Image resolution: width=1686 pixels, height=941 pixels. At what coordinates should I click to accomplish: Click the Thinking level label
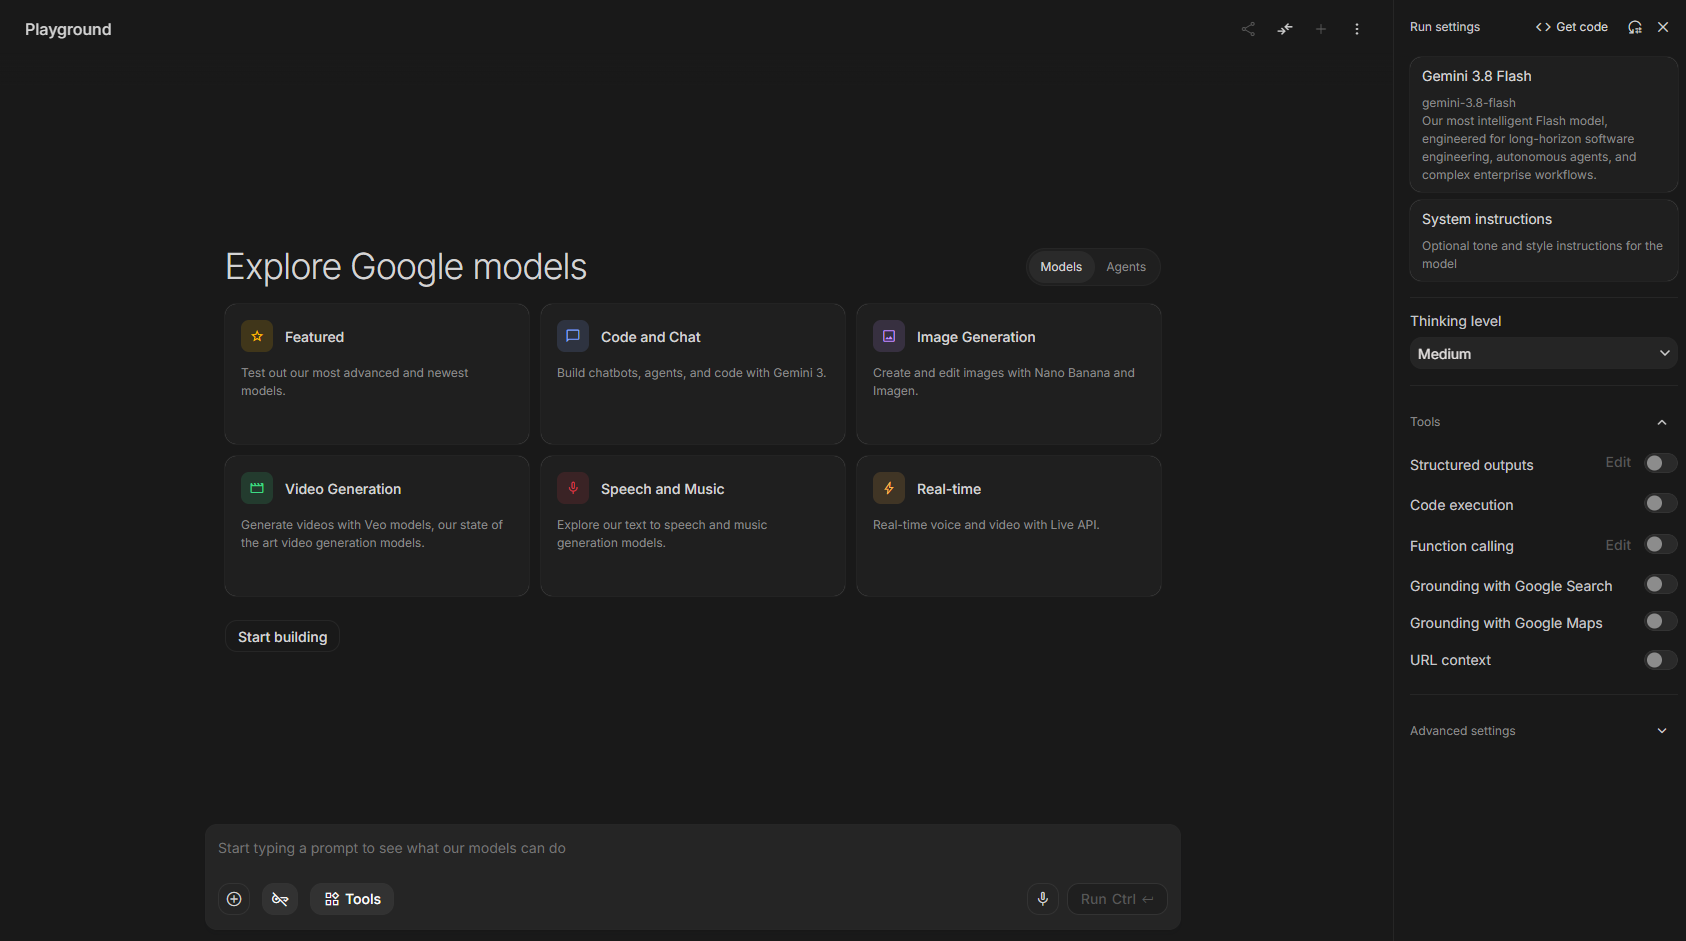(x=1456, y=321)
